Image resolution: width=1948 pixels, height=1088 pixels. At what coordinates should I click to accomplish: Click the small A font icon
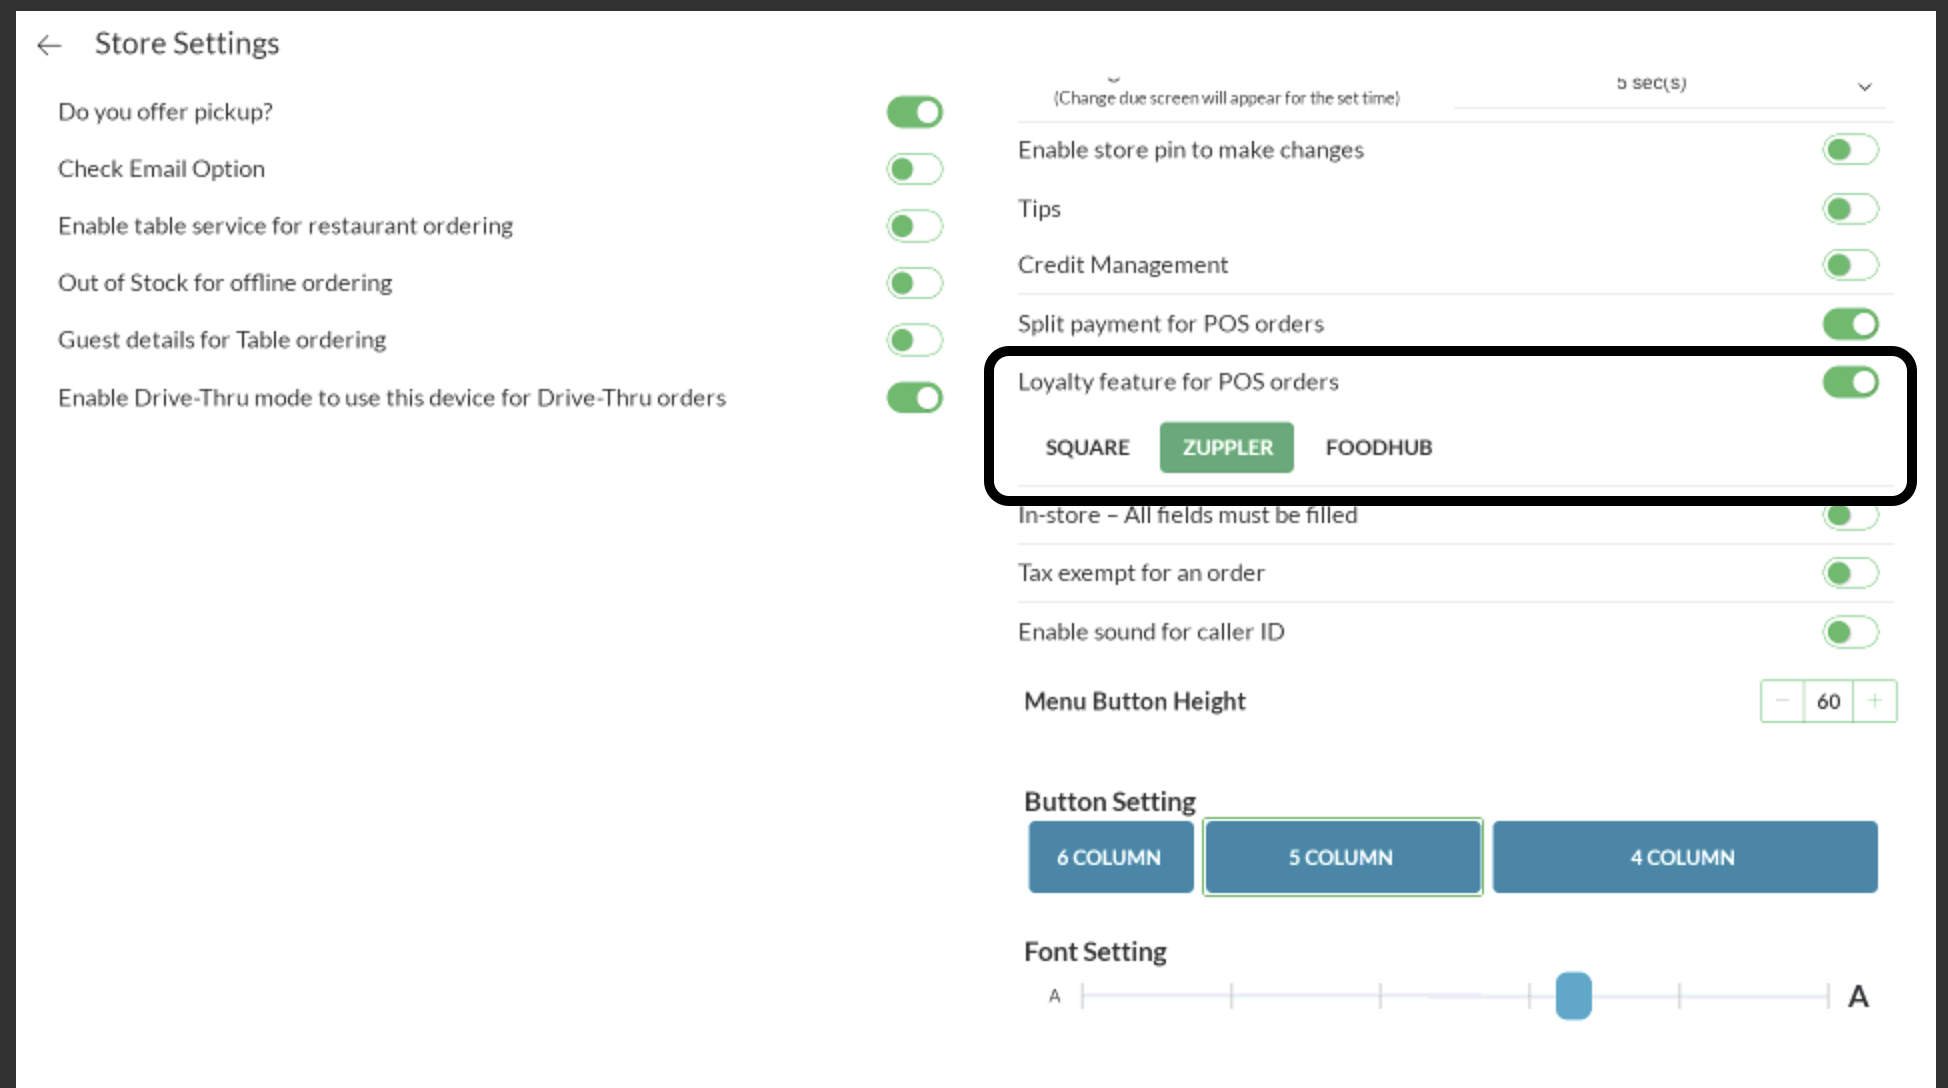[x=1054, y=996]
